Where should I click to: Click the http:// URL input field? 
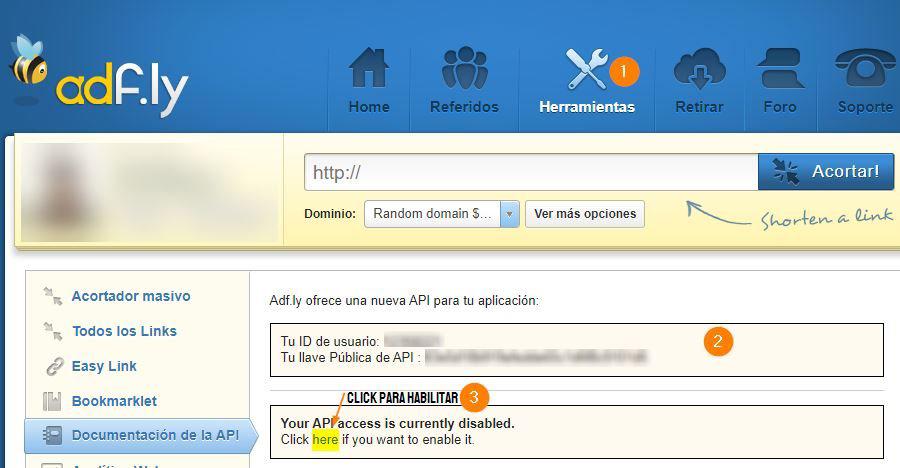tap(531, 172)
